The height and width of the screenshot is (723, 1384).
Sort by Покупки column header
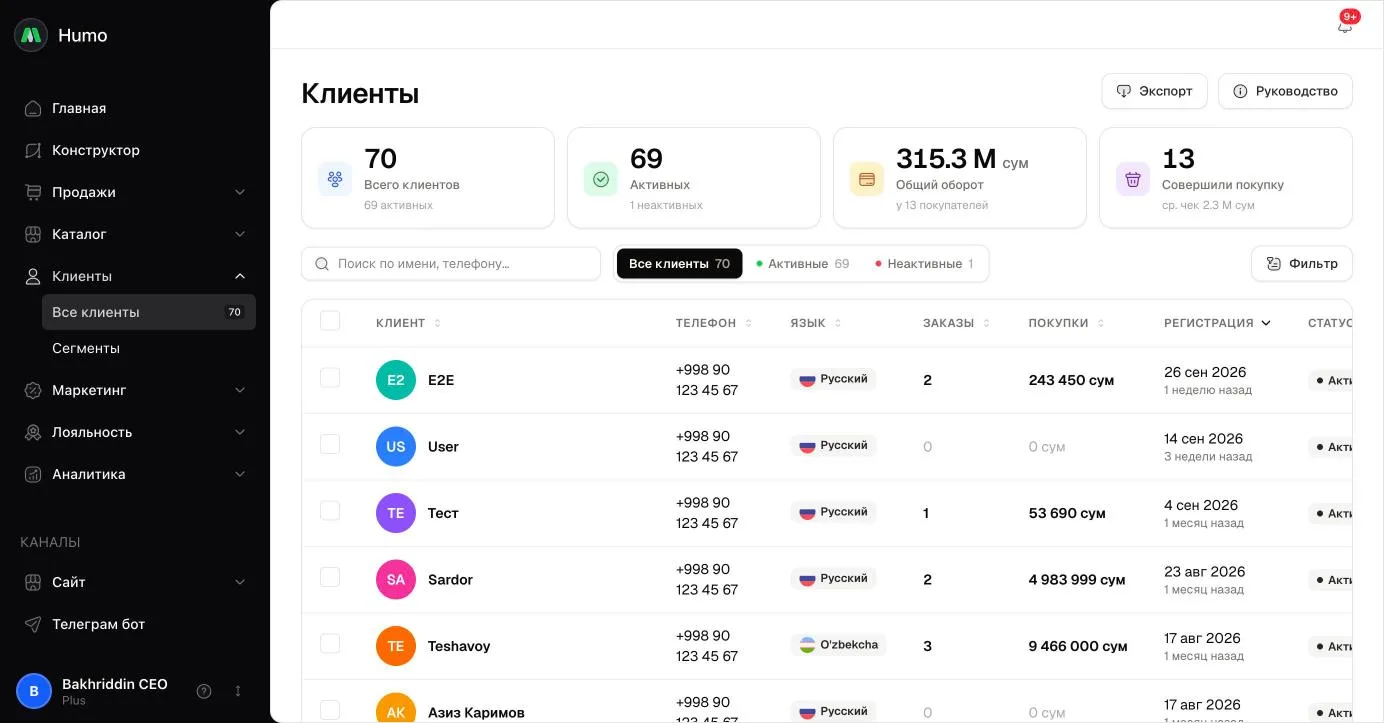tap(1066, 323)
